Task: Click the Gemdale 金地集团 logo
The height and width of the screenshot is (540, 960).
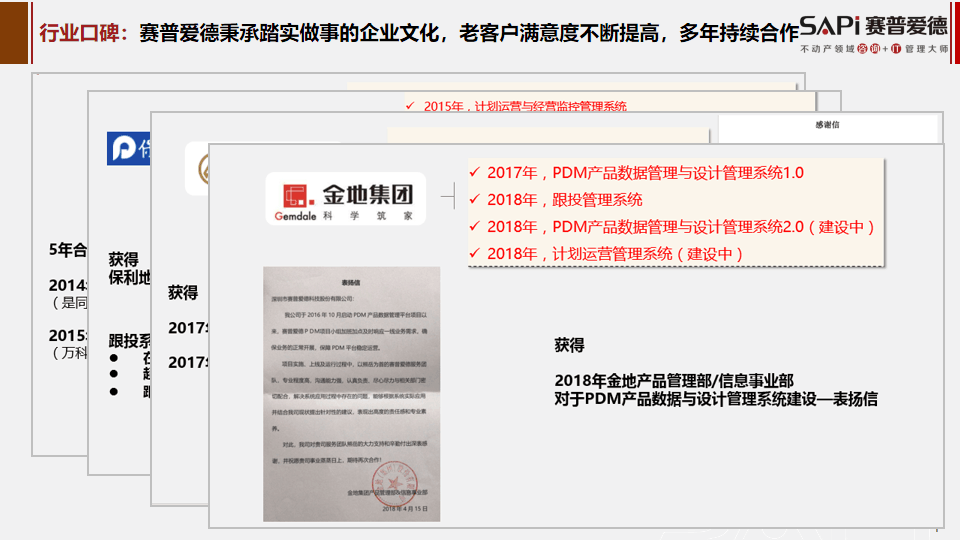Action: (x=345, y=199)
